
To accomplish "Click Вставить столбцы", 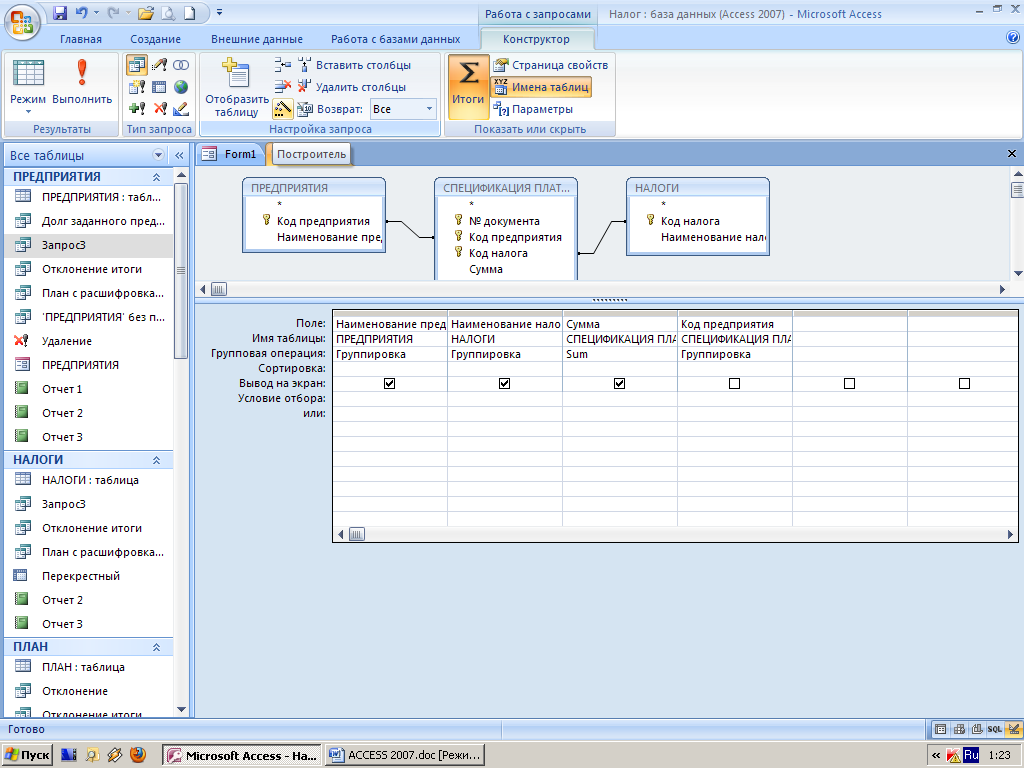I will (x=355, y=65).
